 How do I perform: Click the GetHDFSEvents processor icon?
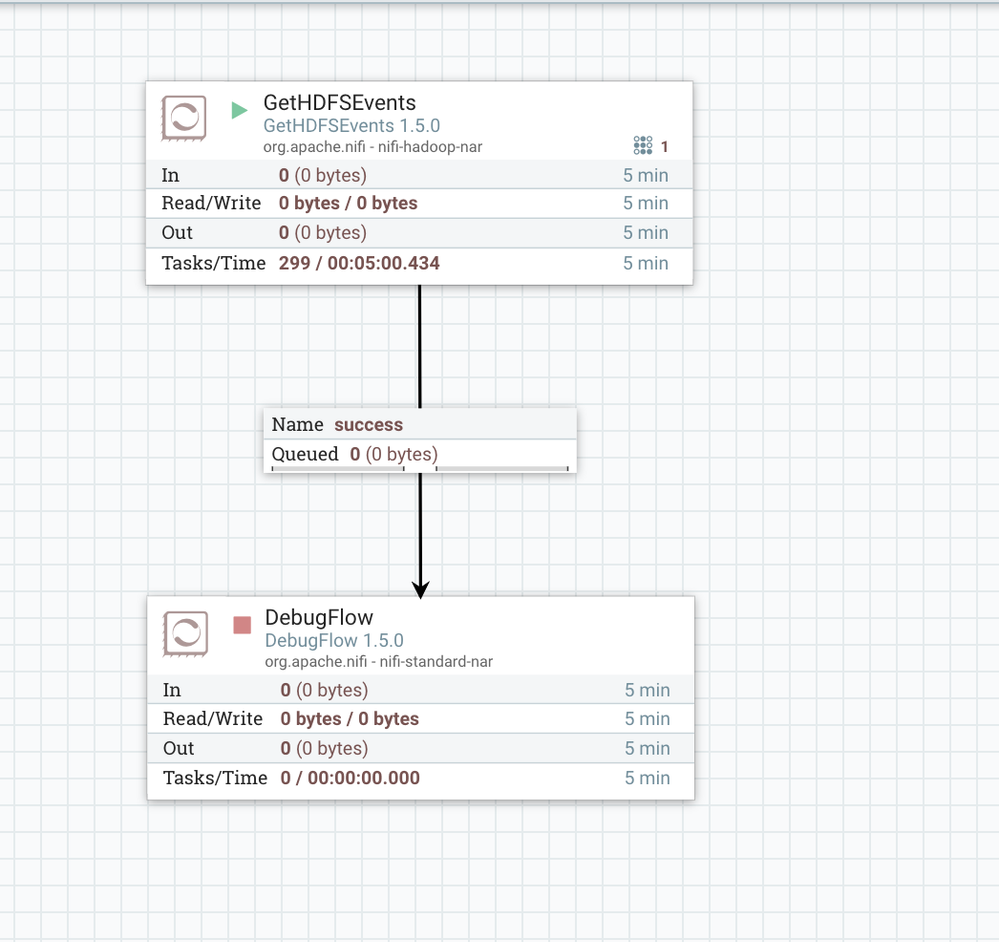click(183, 118)
